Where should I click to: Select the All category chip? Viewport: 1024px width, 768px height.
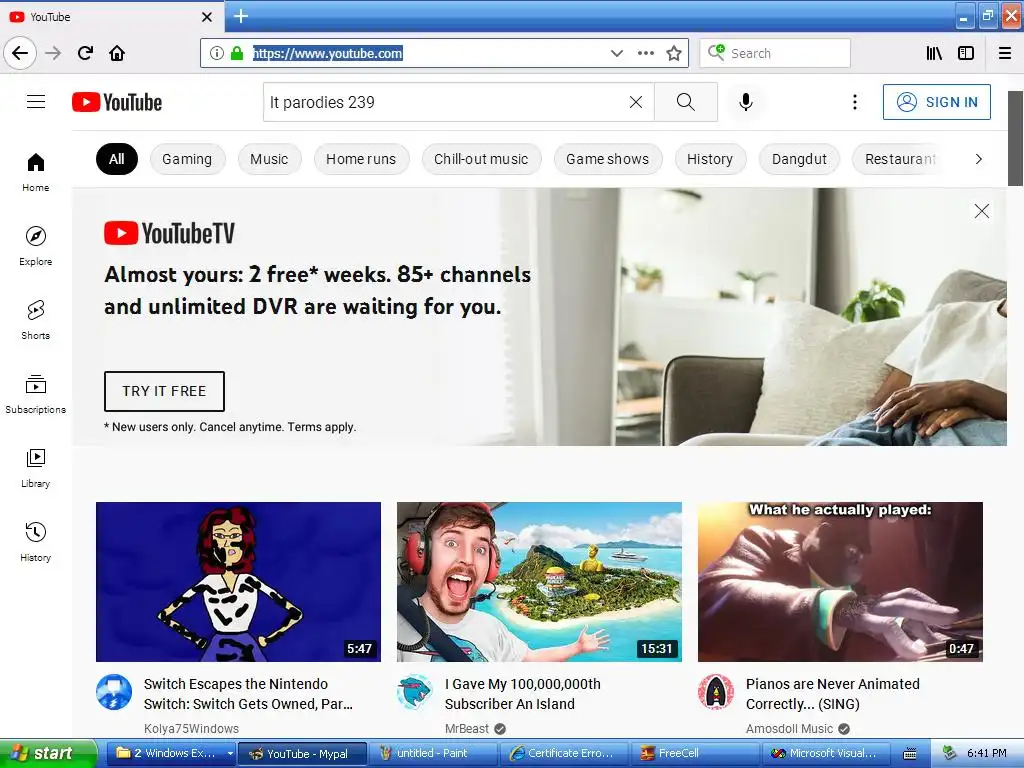(x=117, y=159)
